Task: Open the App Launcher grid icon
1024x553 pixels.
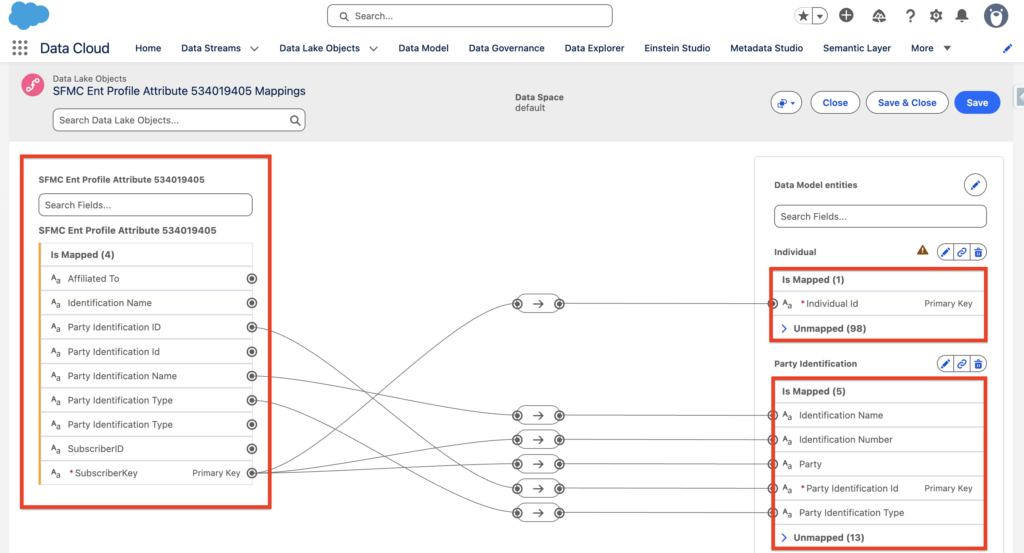Action: coord(20,48)
